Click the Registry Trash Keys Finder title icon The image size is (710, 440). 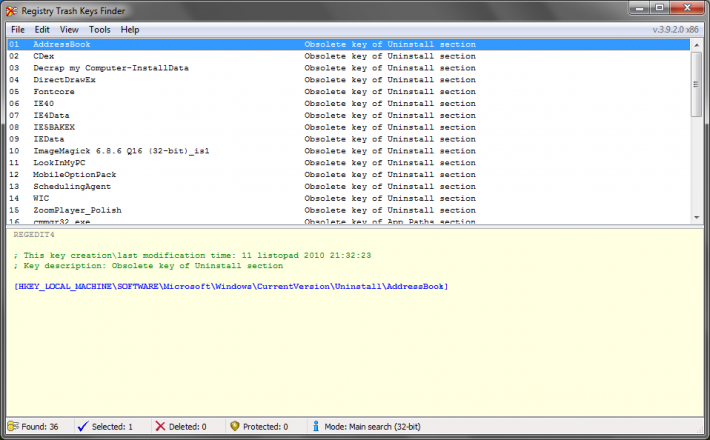[11, 11]
